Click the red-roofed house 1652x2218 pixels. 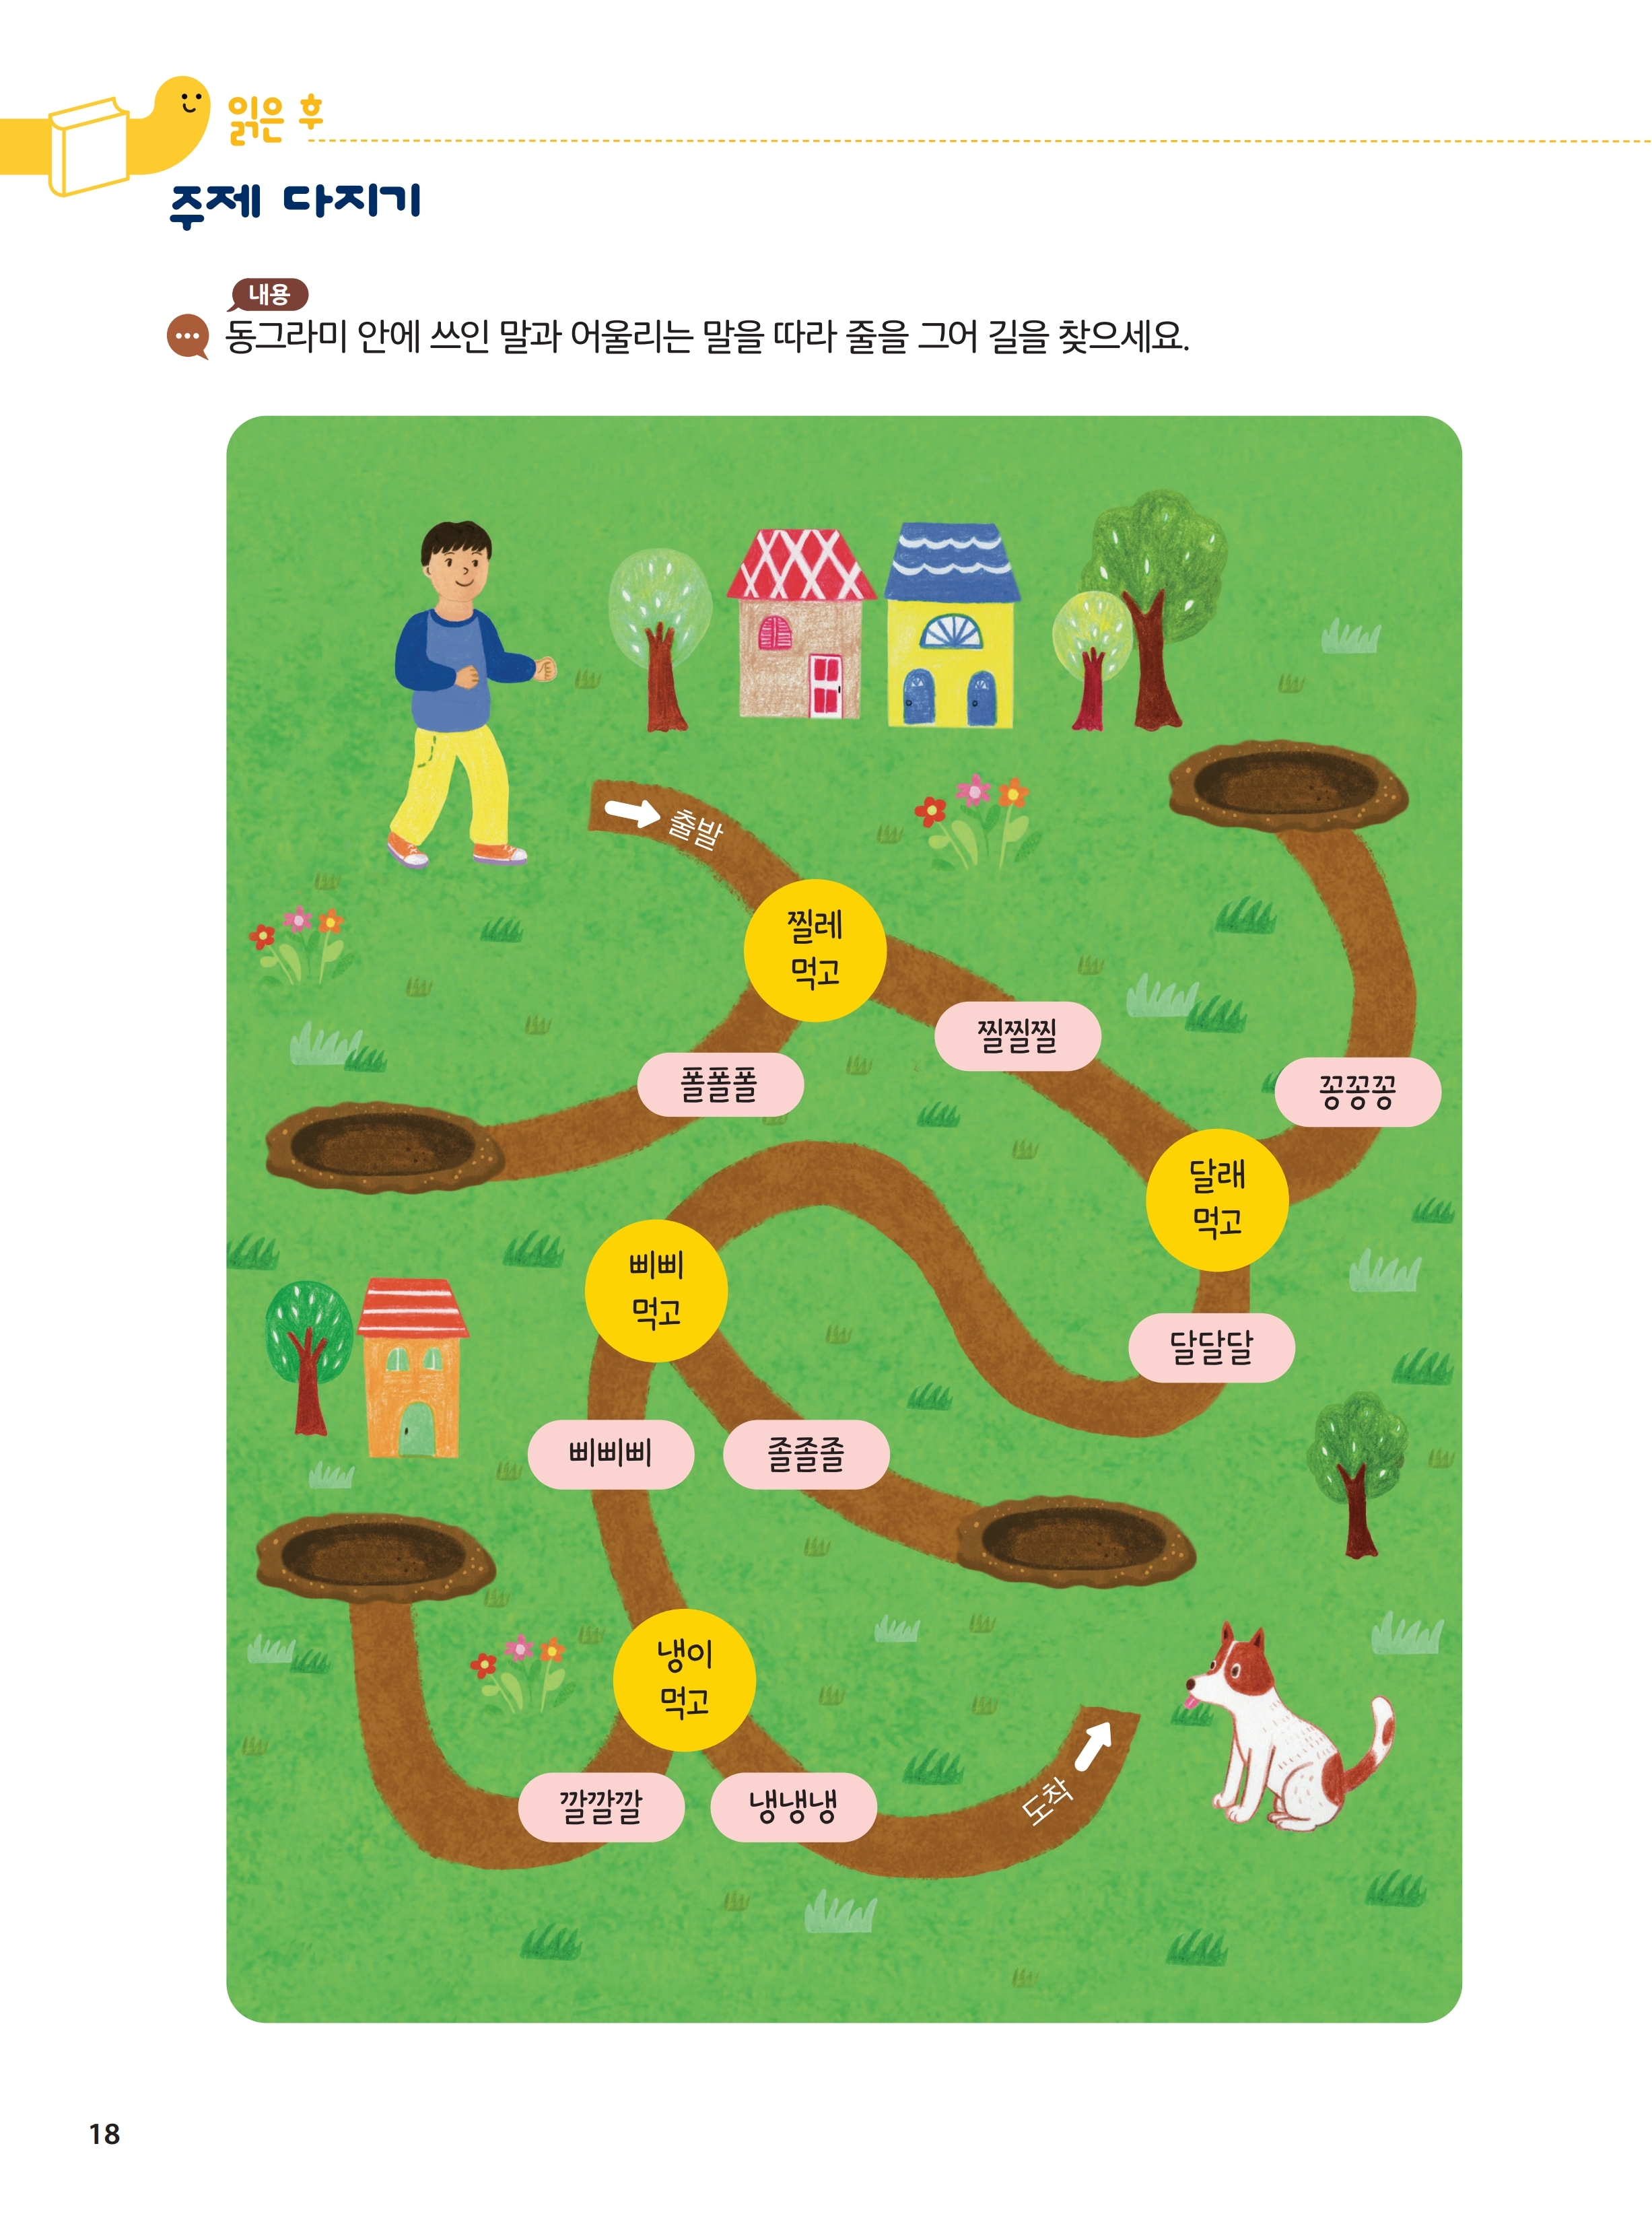pyautogui.click(x=801, y=623)
